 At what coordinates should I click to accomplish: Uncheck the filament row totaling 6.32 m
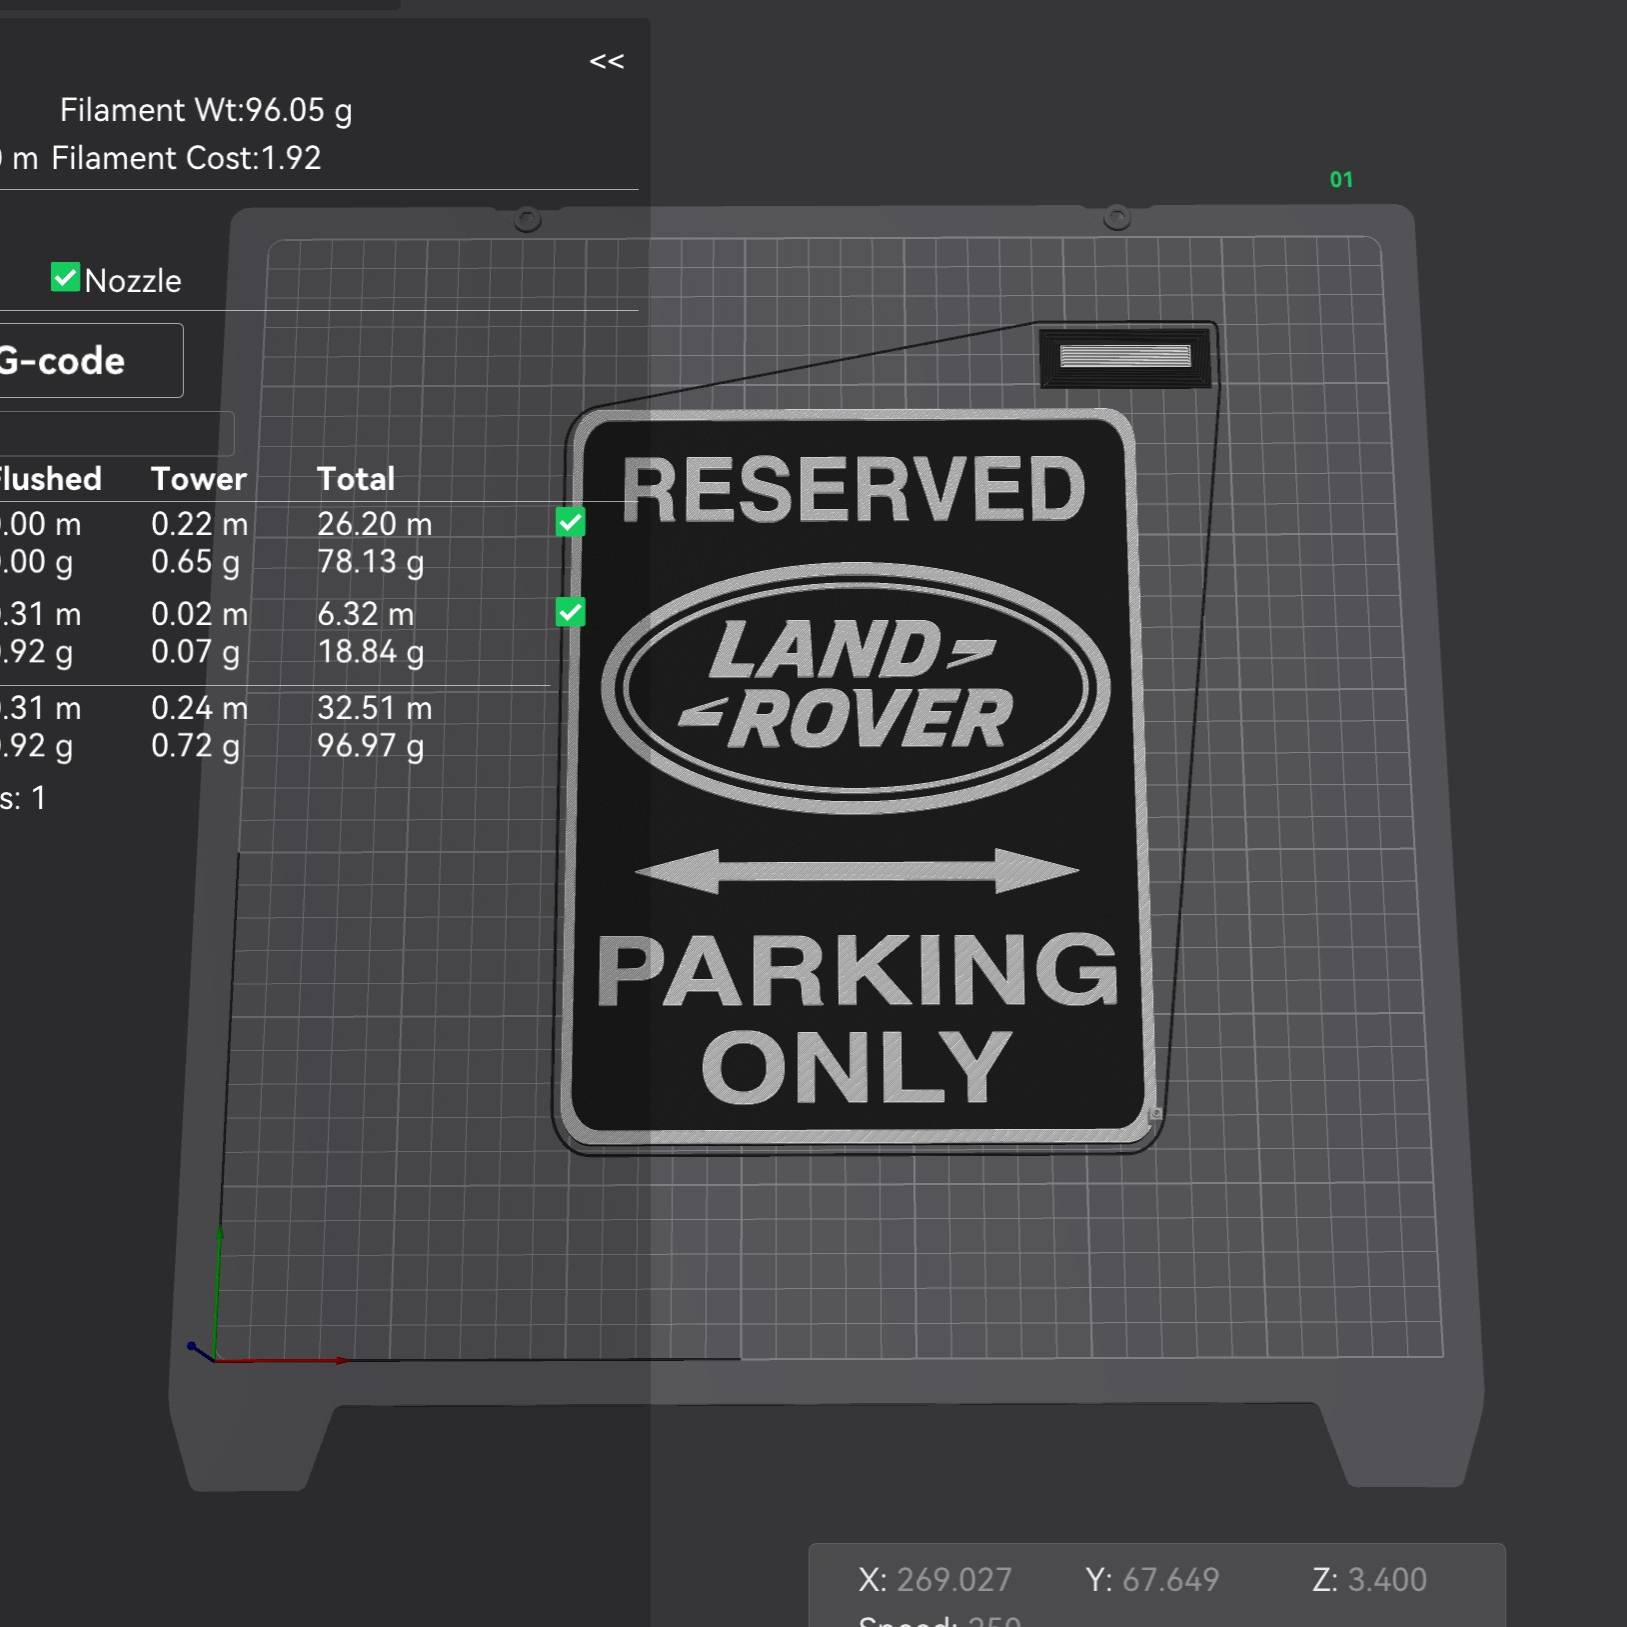click(571, 612)
